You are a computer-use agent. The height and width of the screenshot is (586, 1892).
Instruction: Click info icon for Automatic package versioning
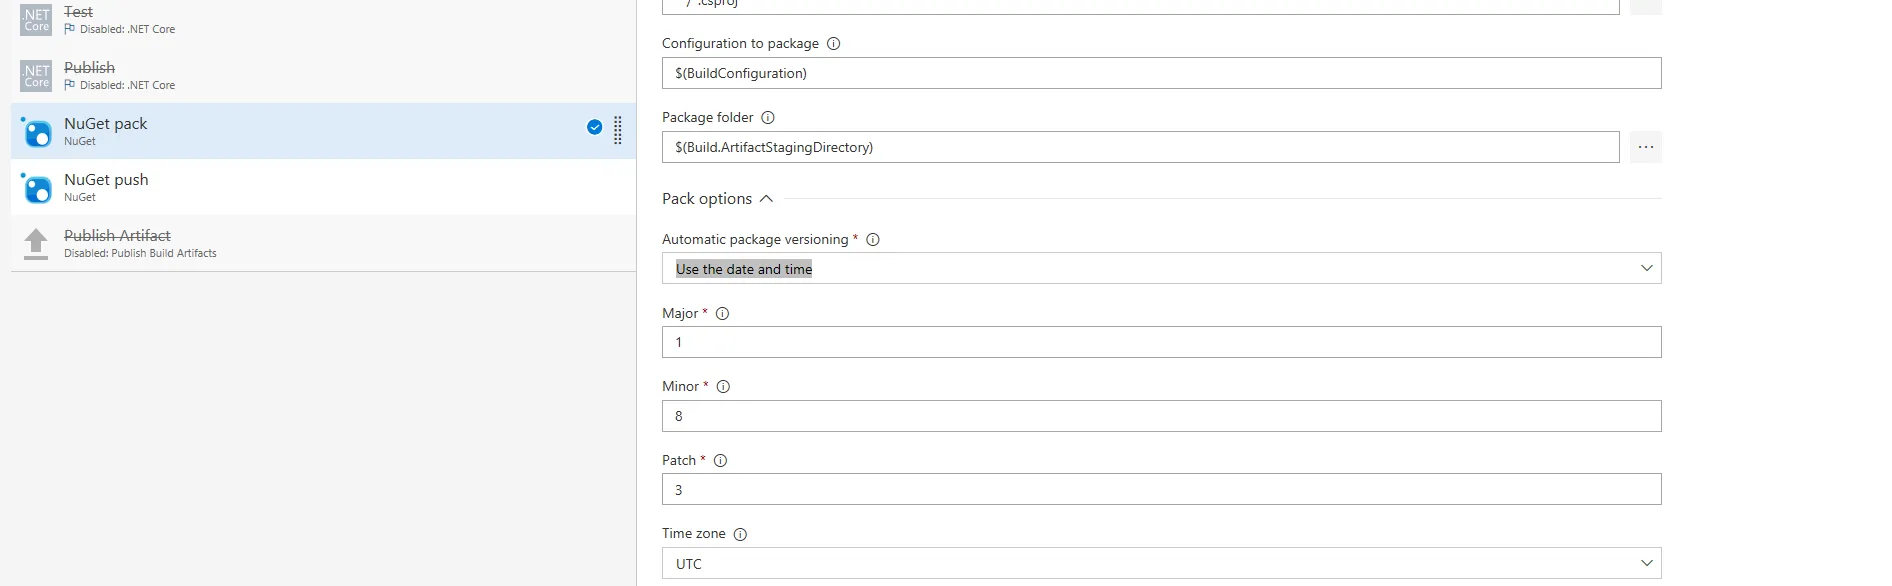[873, 240]
